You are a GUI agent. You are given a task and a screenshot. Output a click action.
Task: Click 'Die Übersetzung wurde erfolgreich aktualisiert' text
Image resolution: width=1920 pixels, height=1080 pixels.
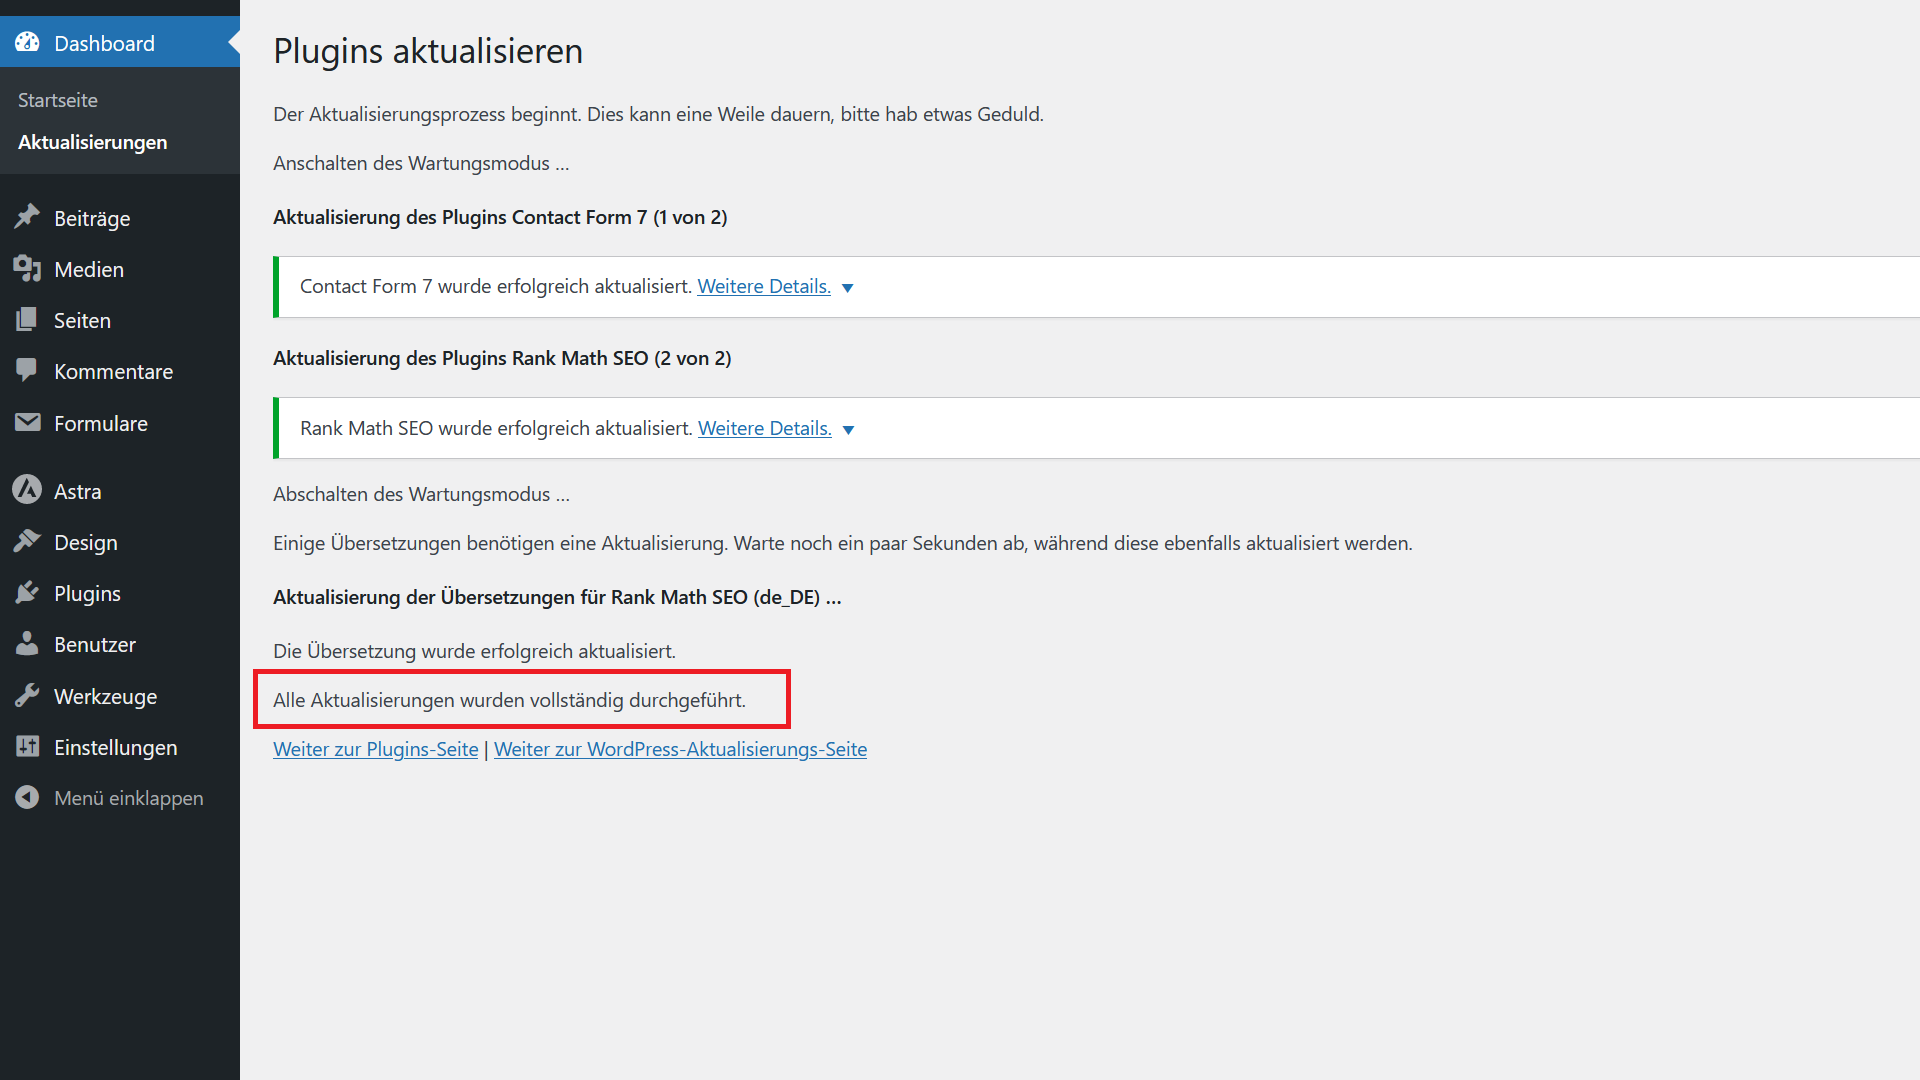click(x=474, y=651)
